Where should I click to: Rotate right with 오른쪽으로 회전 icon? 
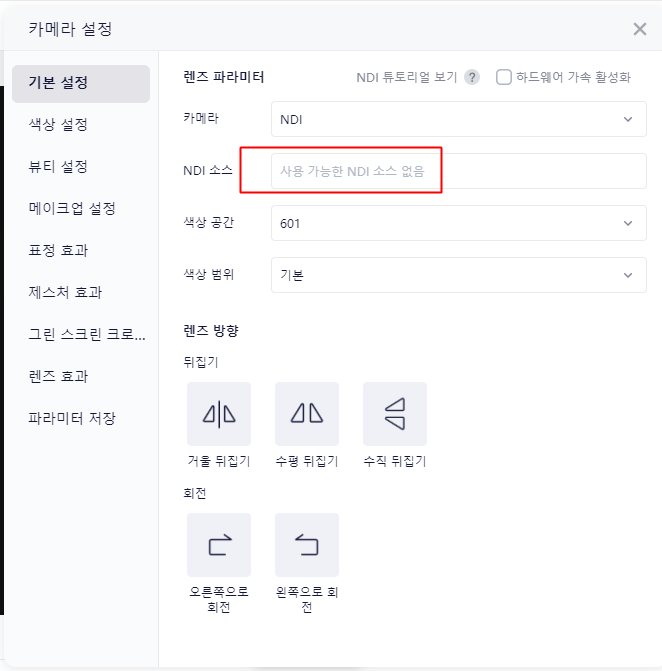(219, 545)
